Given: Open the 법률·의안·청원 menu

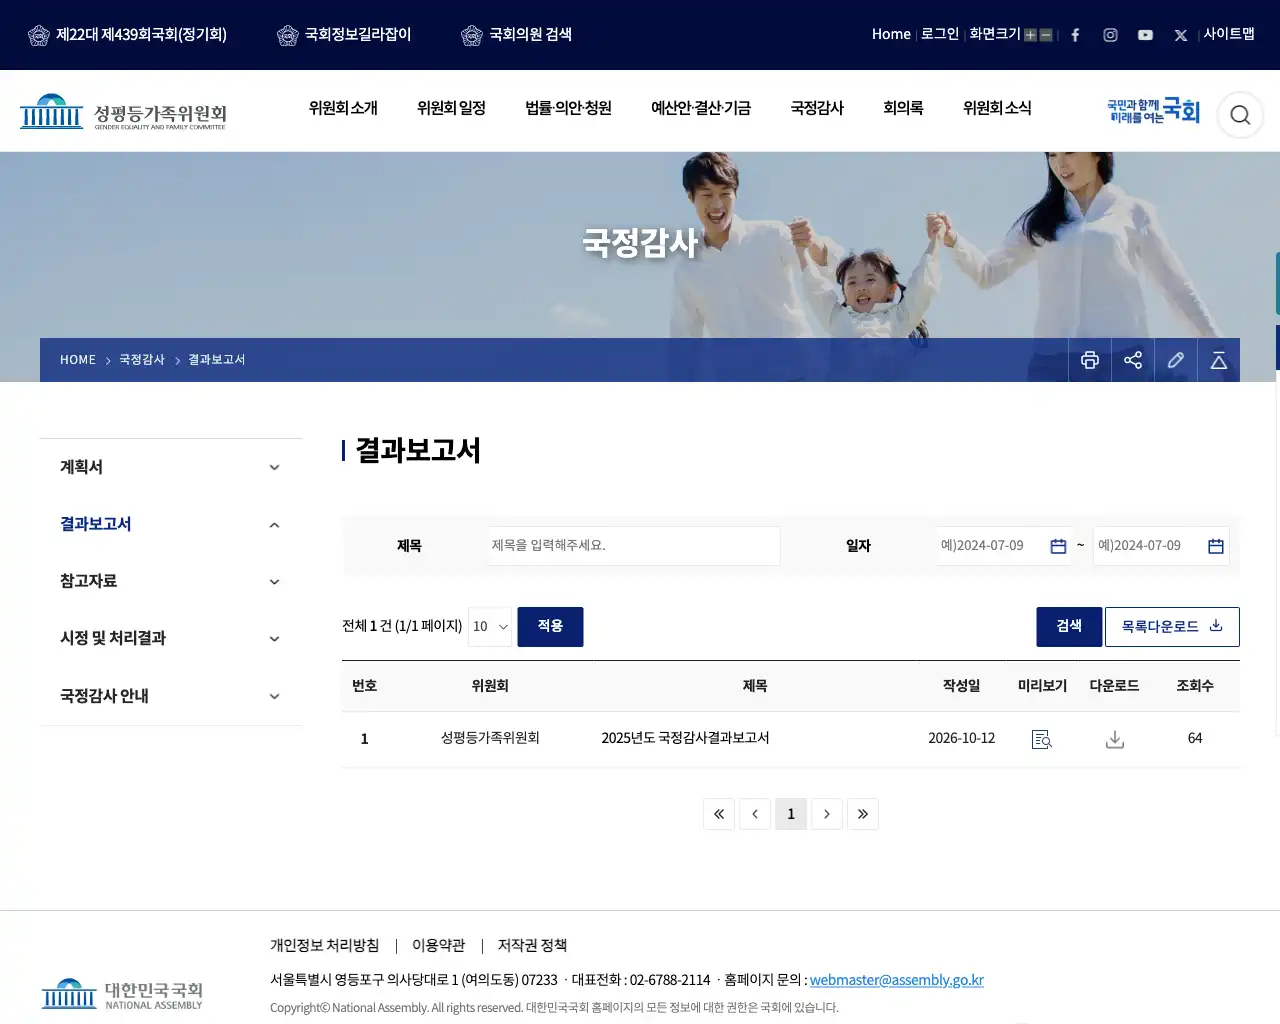Looking at the screenshot, I should [568, 108].
